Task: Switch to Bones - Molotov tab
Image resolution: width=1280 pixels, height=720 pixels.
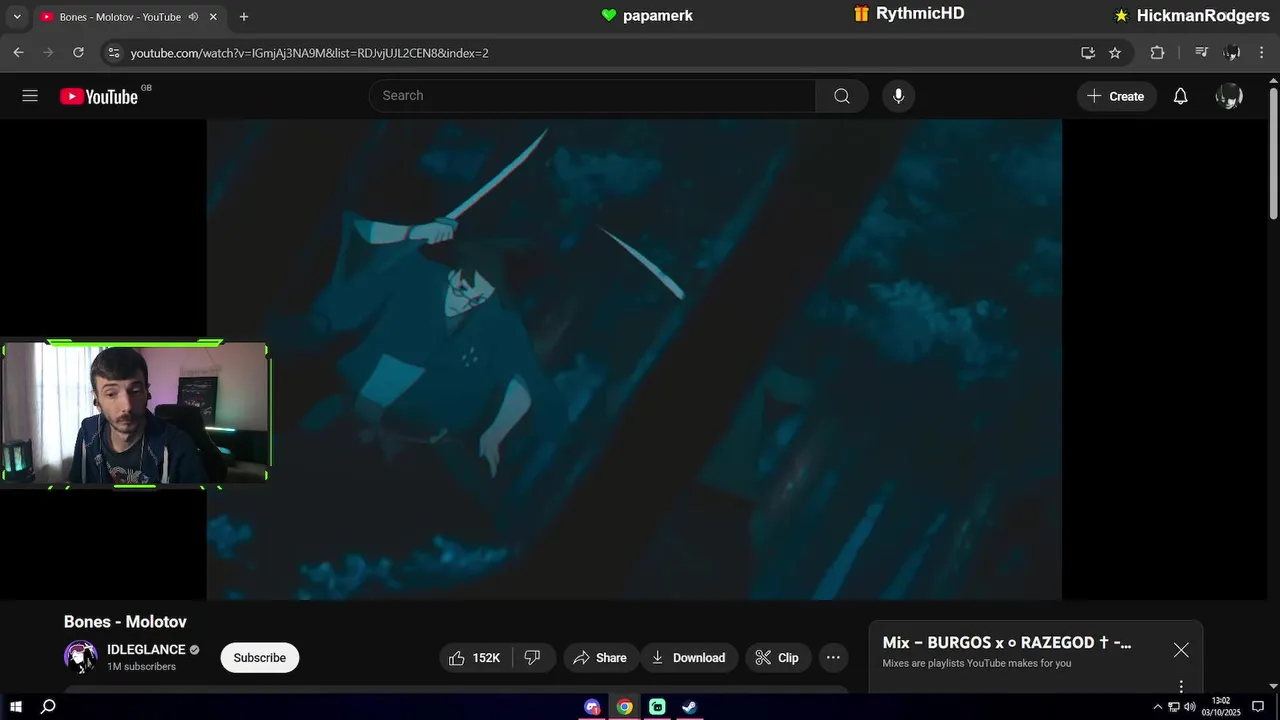Action: pos(119,17)
